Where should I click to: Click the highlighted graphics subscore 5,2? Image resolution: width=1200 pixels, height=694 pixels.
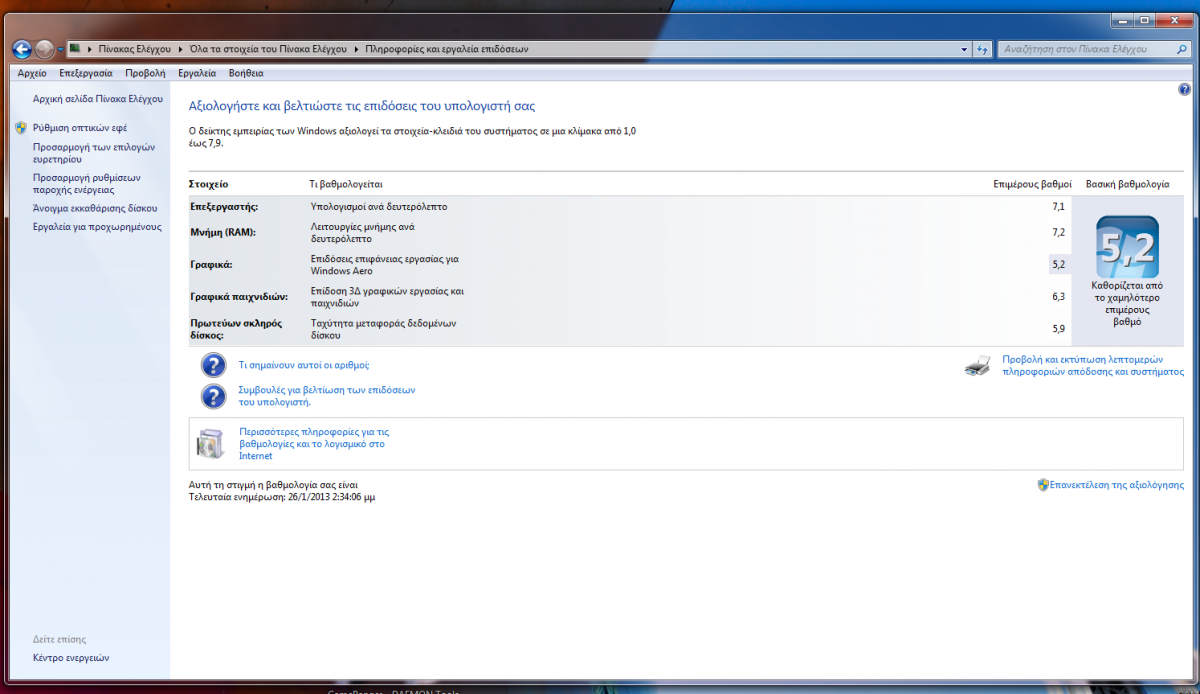point(1059,265)
